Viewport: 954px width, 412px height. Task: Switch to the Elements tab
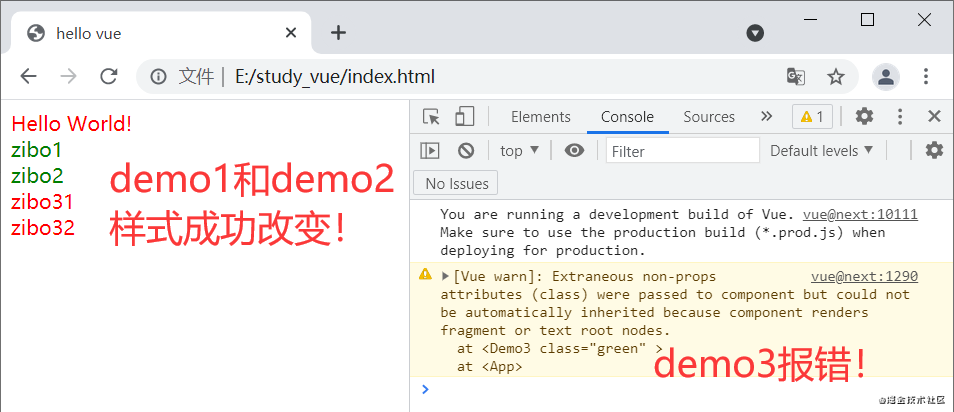541,117
